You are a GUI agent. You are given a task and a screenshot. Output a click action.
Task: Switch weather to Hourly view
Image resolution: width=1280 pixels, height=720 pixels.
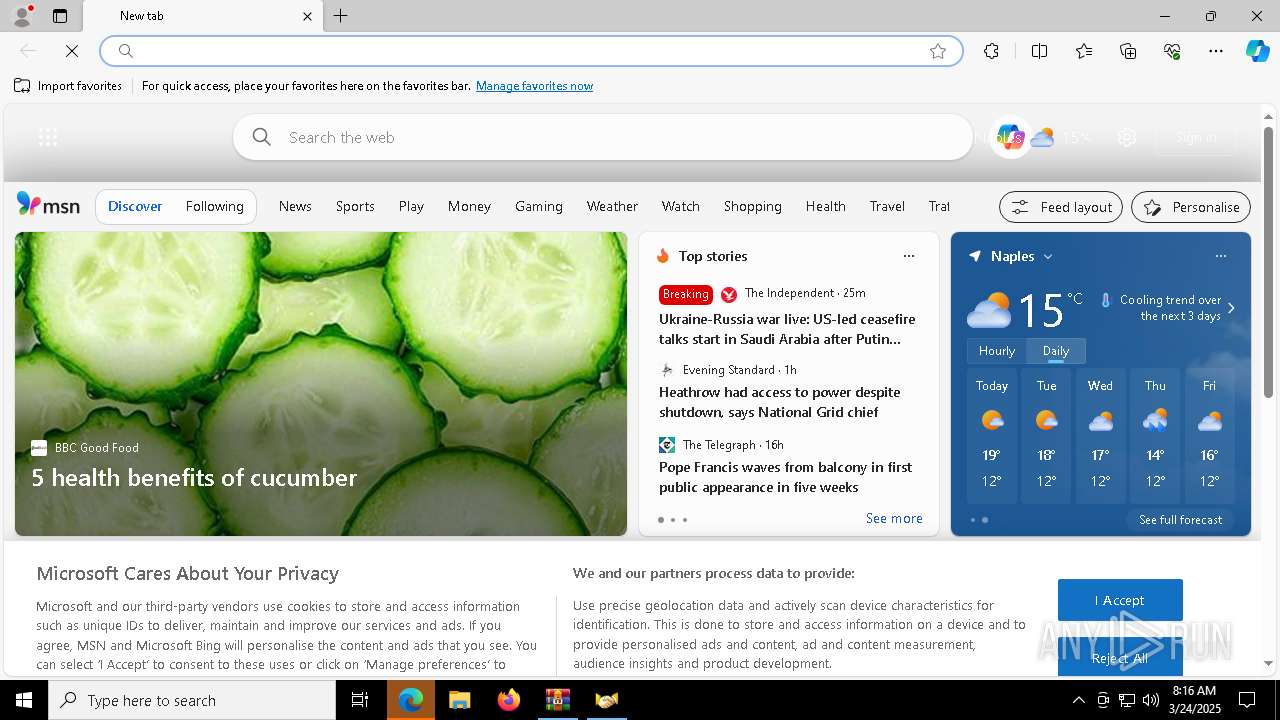(x=996, y=351)
